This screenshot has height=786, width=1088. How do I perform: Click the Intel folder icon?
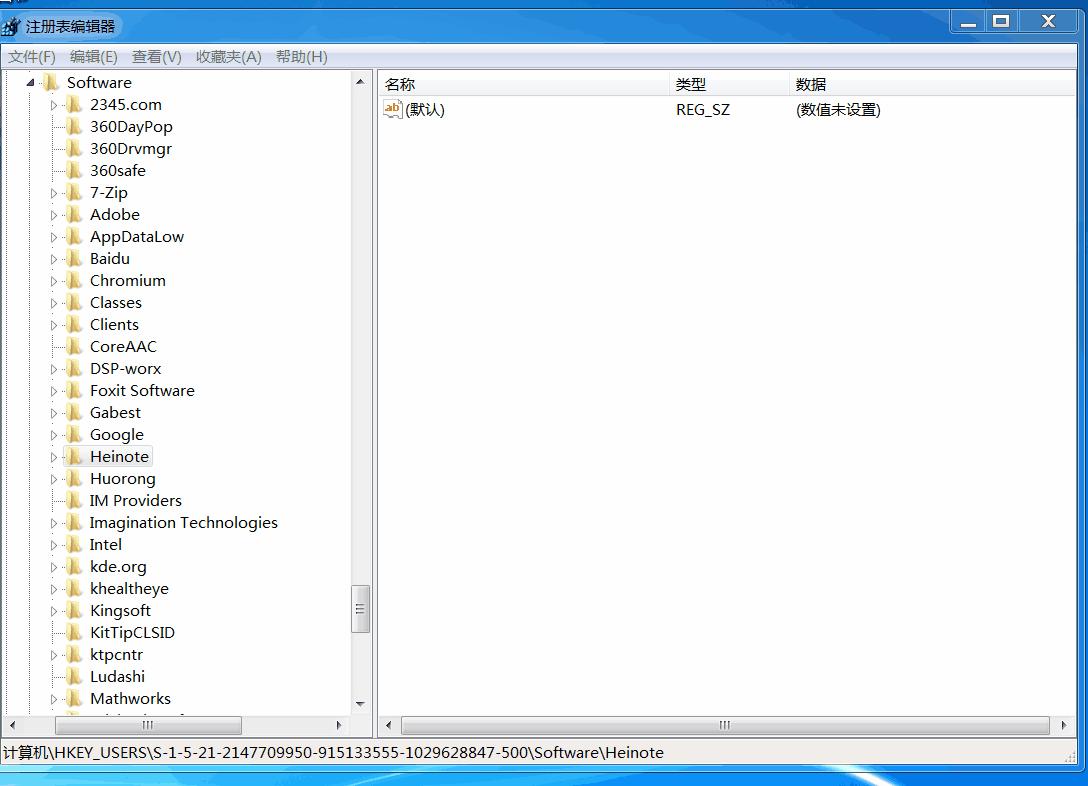coord(74,545)
